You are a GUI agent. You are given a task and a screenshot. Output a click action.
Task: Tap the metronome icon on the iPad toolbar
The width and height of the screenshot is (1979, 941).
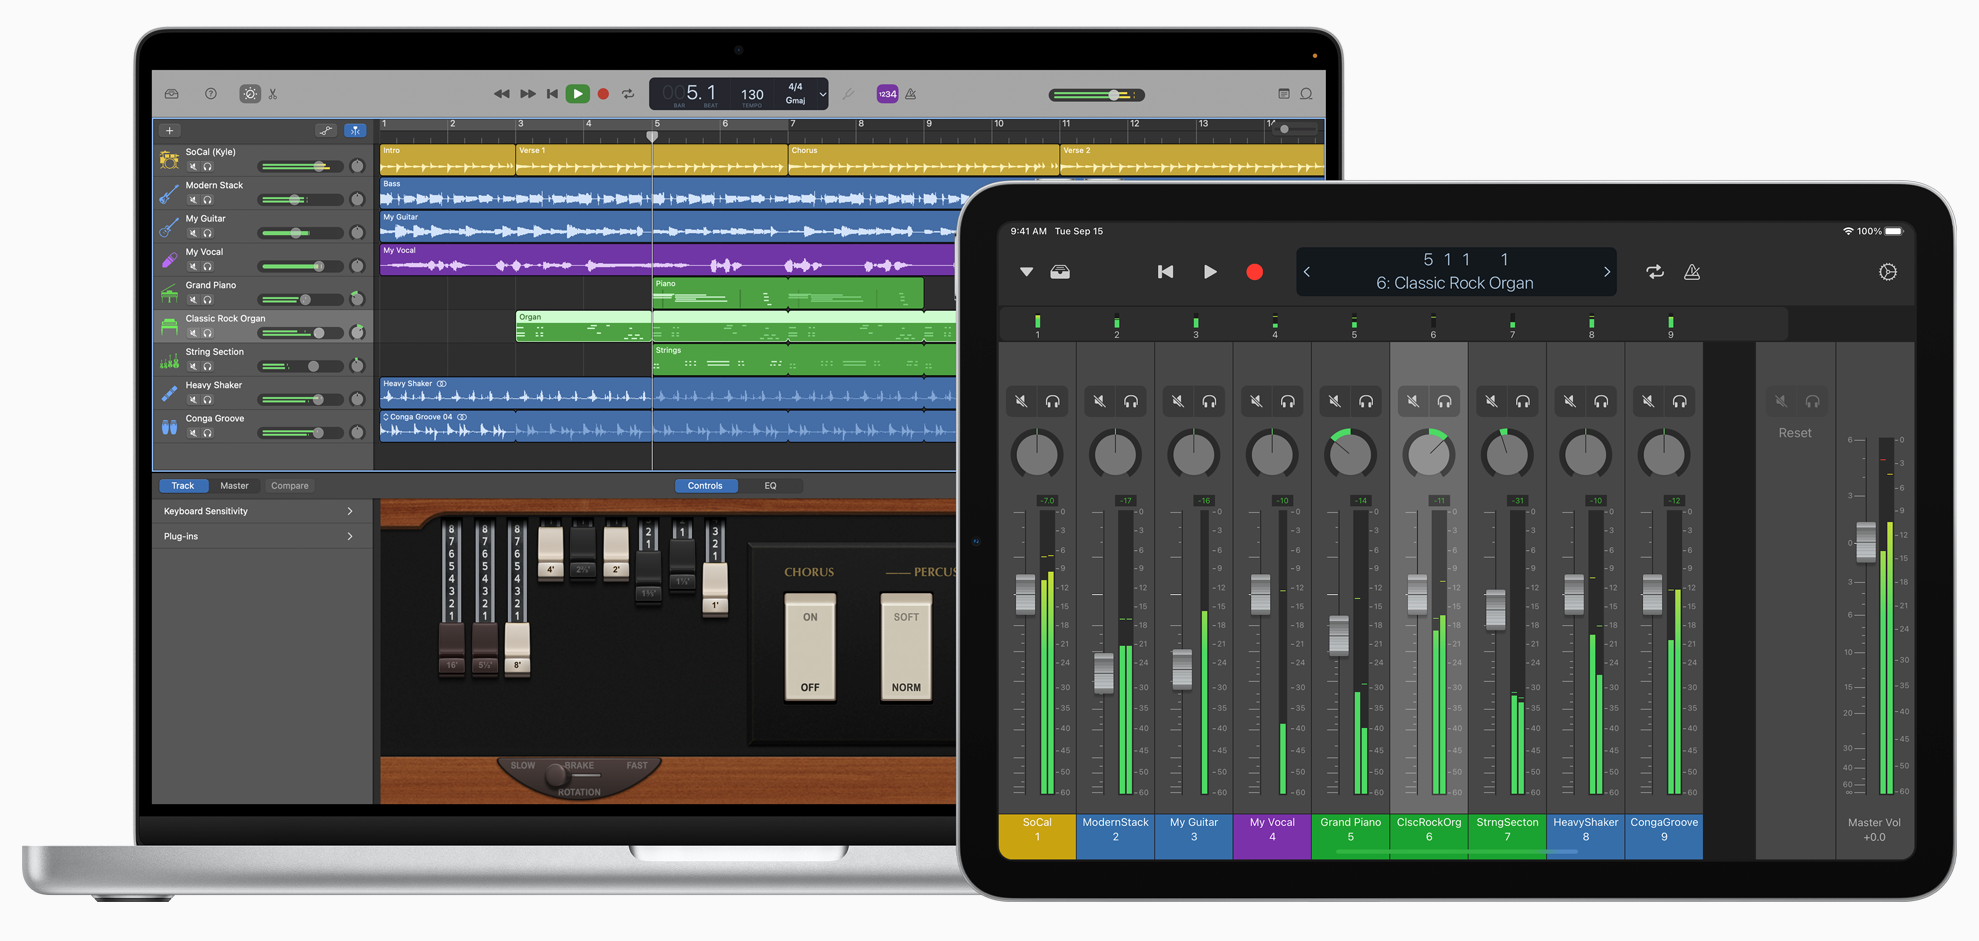point(1692,271)
